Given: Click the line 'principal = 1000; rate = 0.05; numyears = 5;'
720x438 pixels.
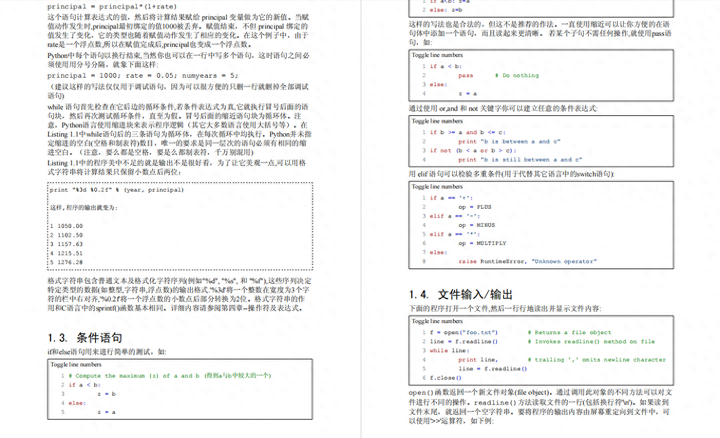Looking at the screenshot, I should pyautogui.click(x=143, y=76).
